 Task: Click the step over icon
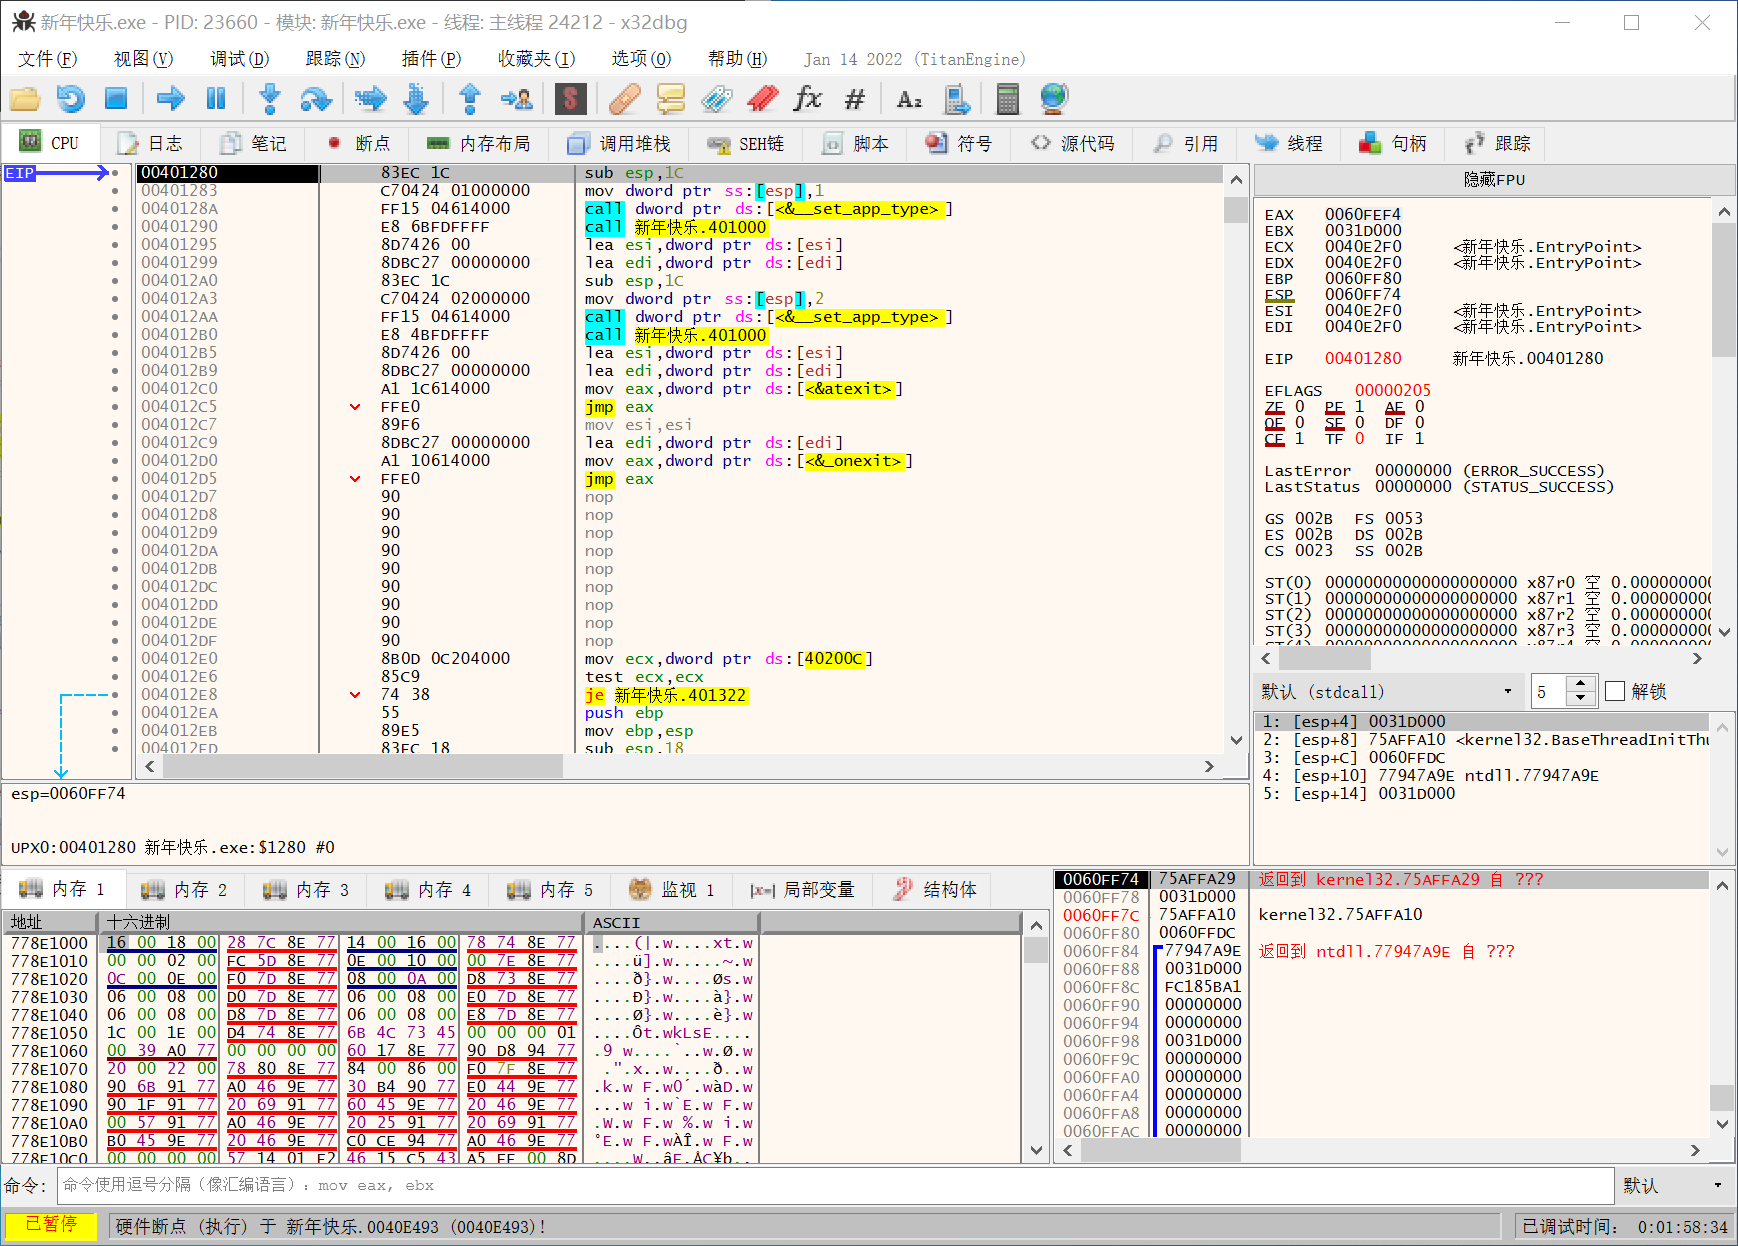coord(316,99)
